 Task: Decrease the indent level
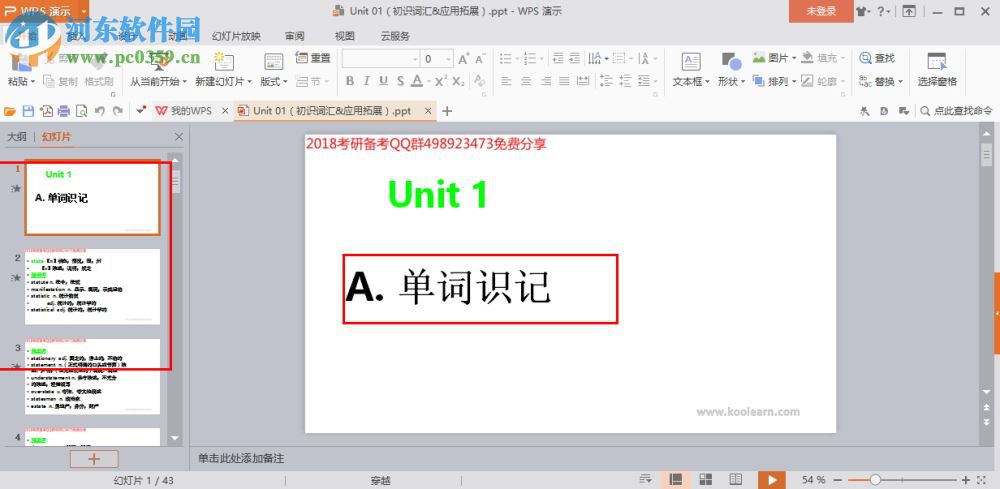558,59
